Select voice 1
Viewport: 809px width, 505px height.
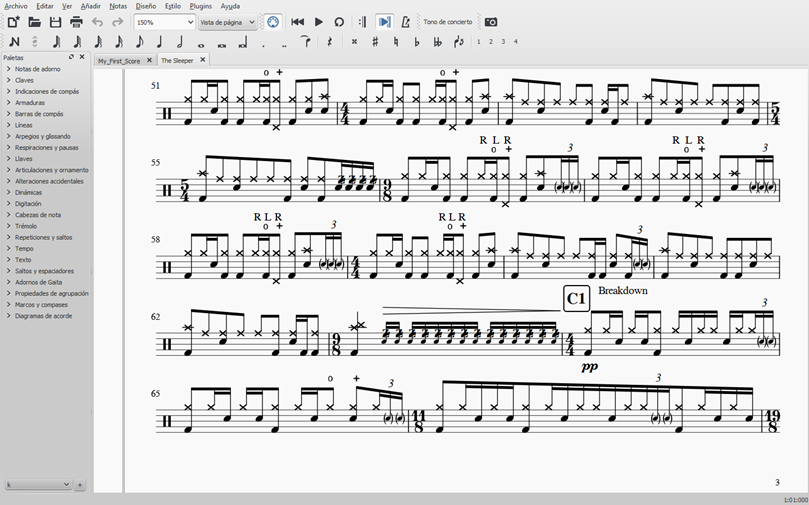(x=478, y=42)
